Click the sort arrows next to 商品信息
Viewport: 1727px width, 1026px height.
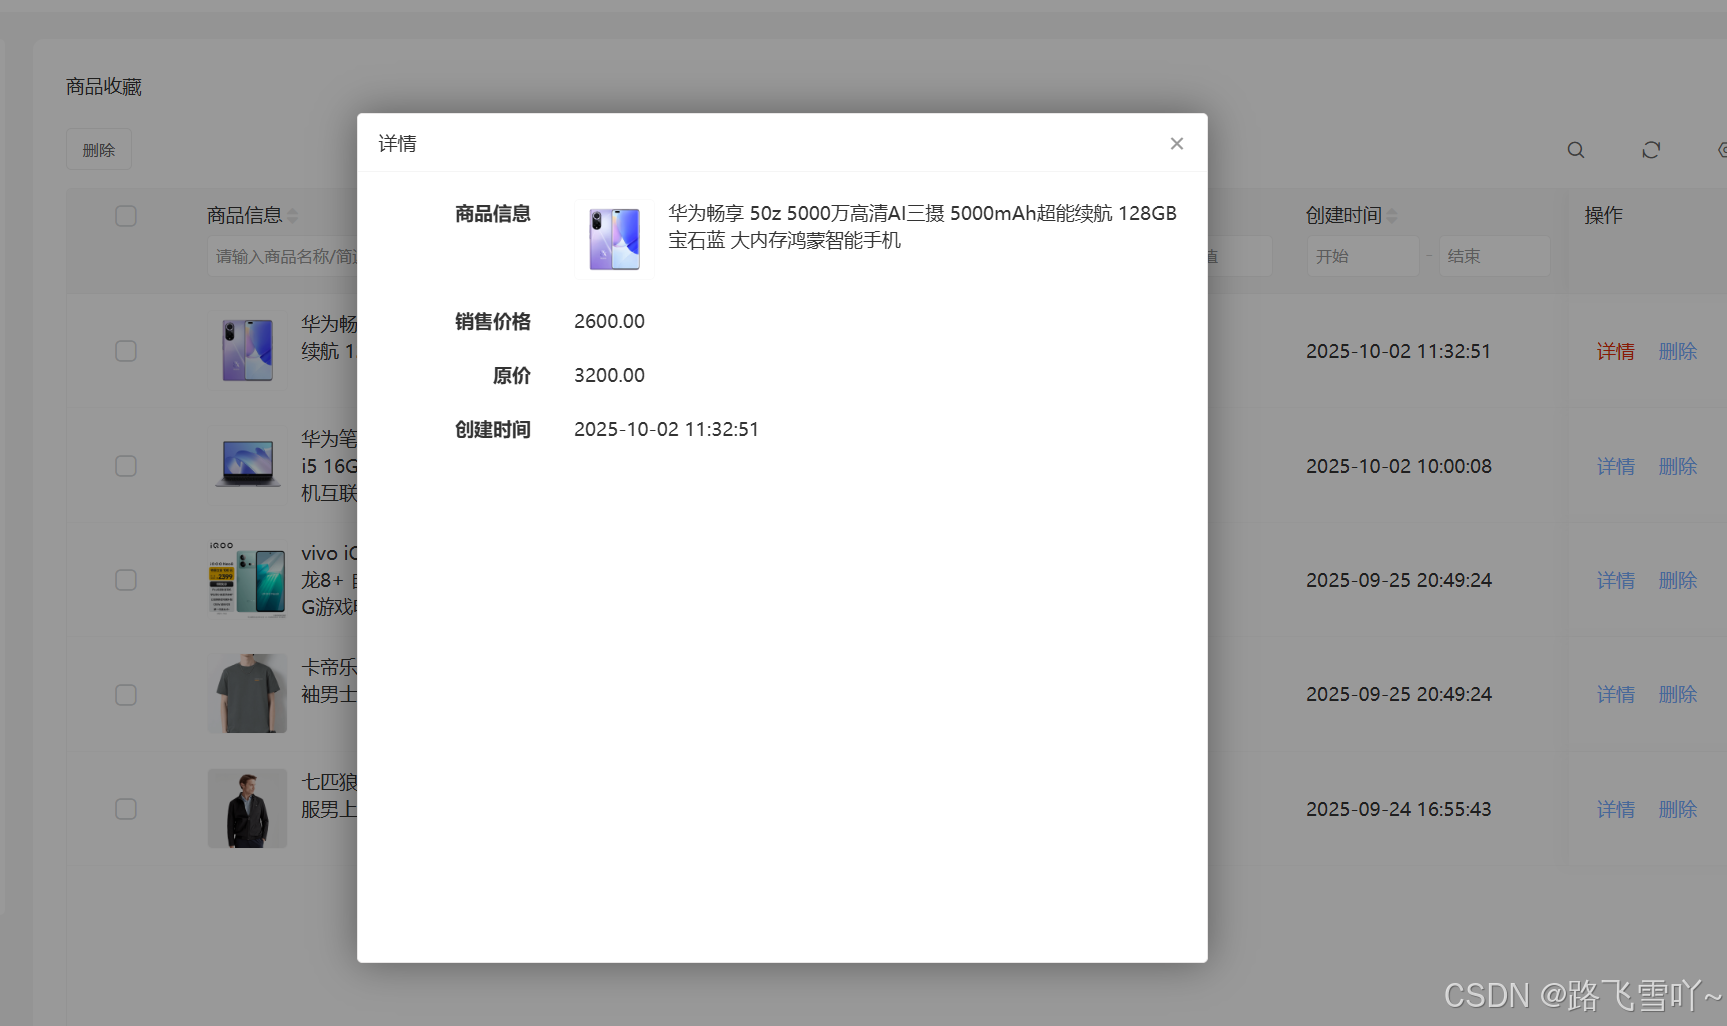click(x=293, y=216)
